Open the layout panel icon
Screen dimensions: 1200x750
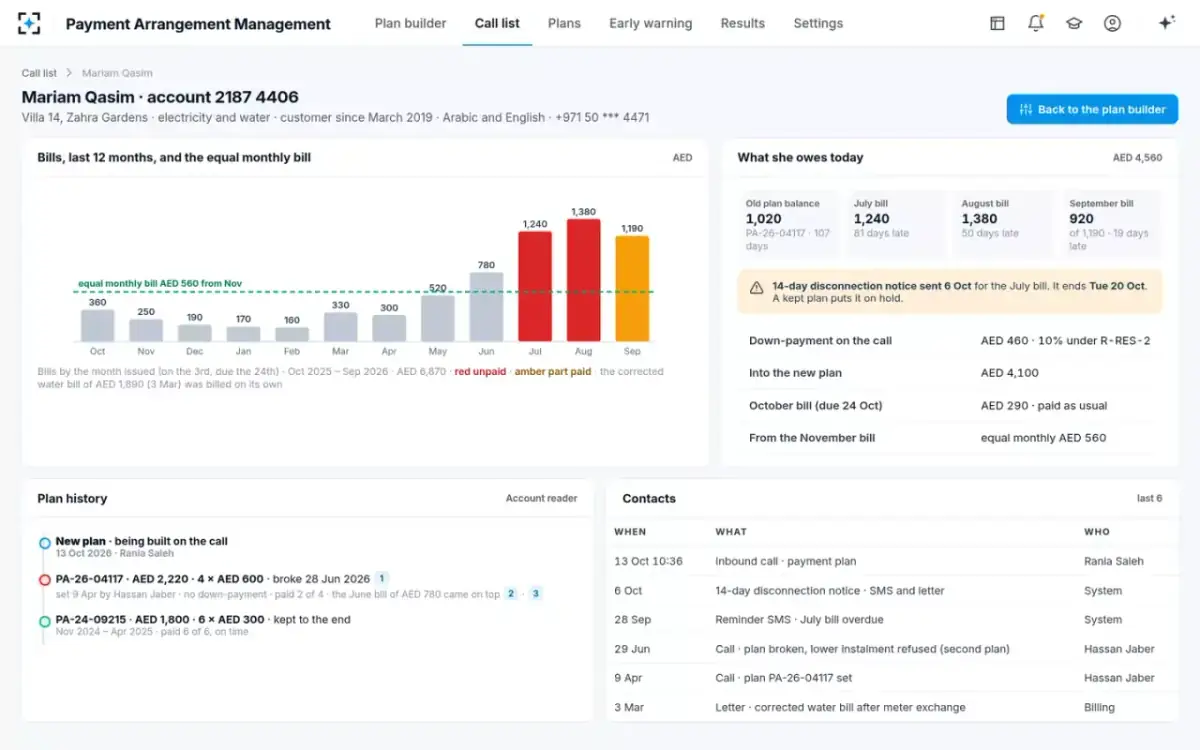coord(997,23)
